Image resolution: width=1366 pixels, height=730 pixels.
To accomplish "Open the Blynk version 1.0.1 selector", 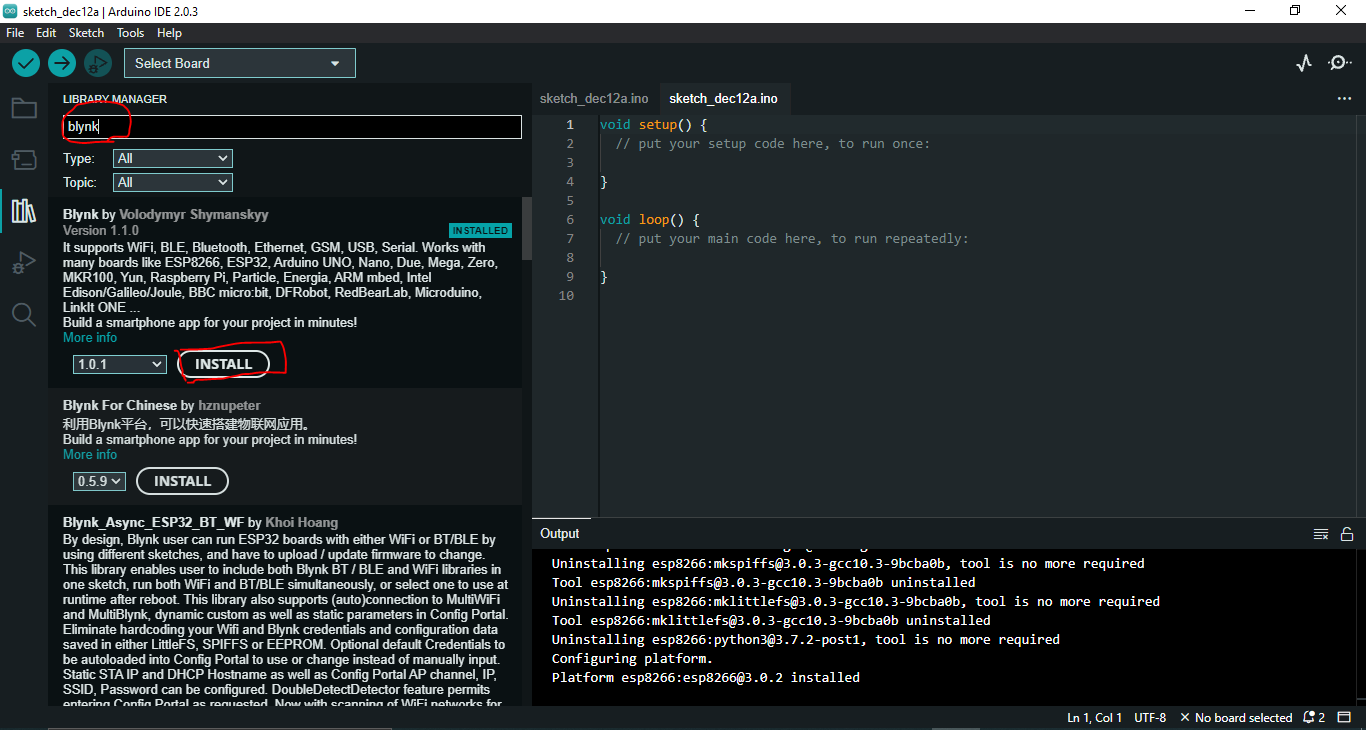I will point(120,364).
